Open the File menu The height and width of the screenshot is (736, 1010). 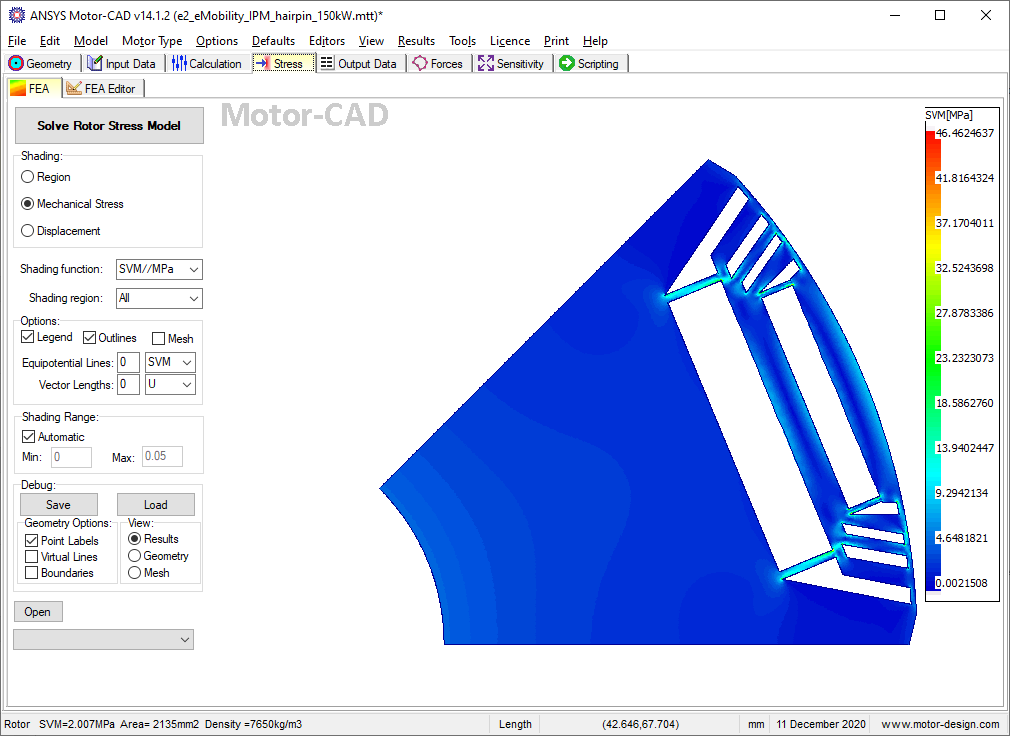17,41
